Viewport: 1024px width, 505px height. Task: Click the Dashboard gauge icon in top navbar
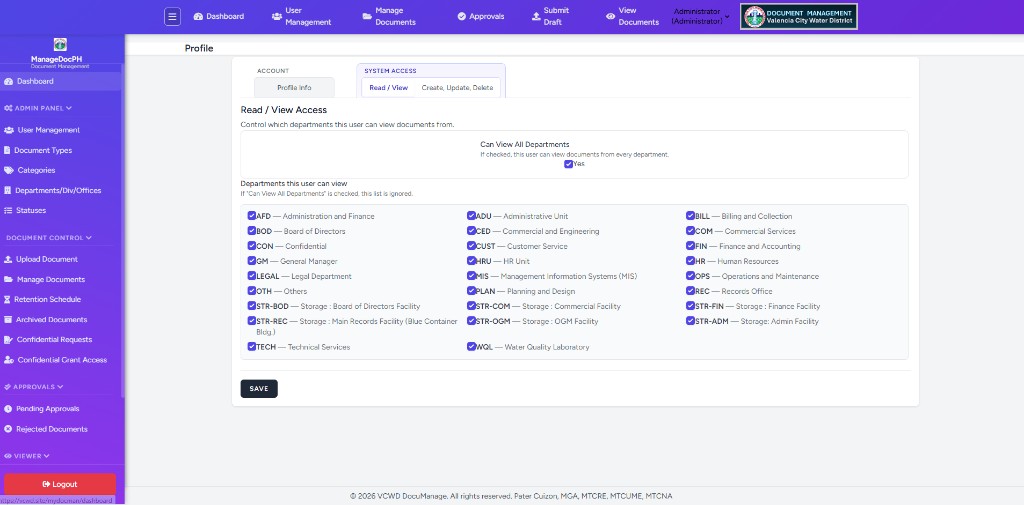pos(199,16)
